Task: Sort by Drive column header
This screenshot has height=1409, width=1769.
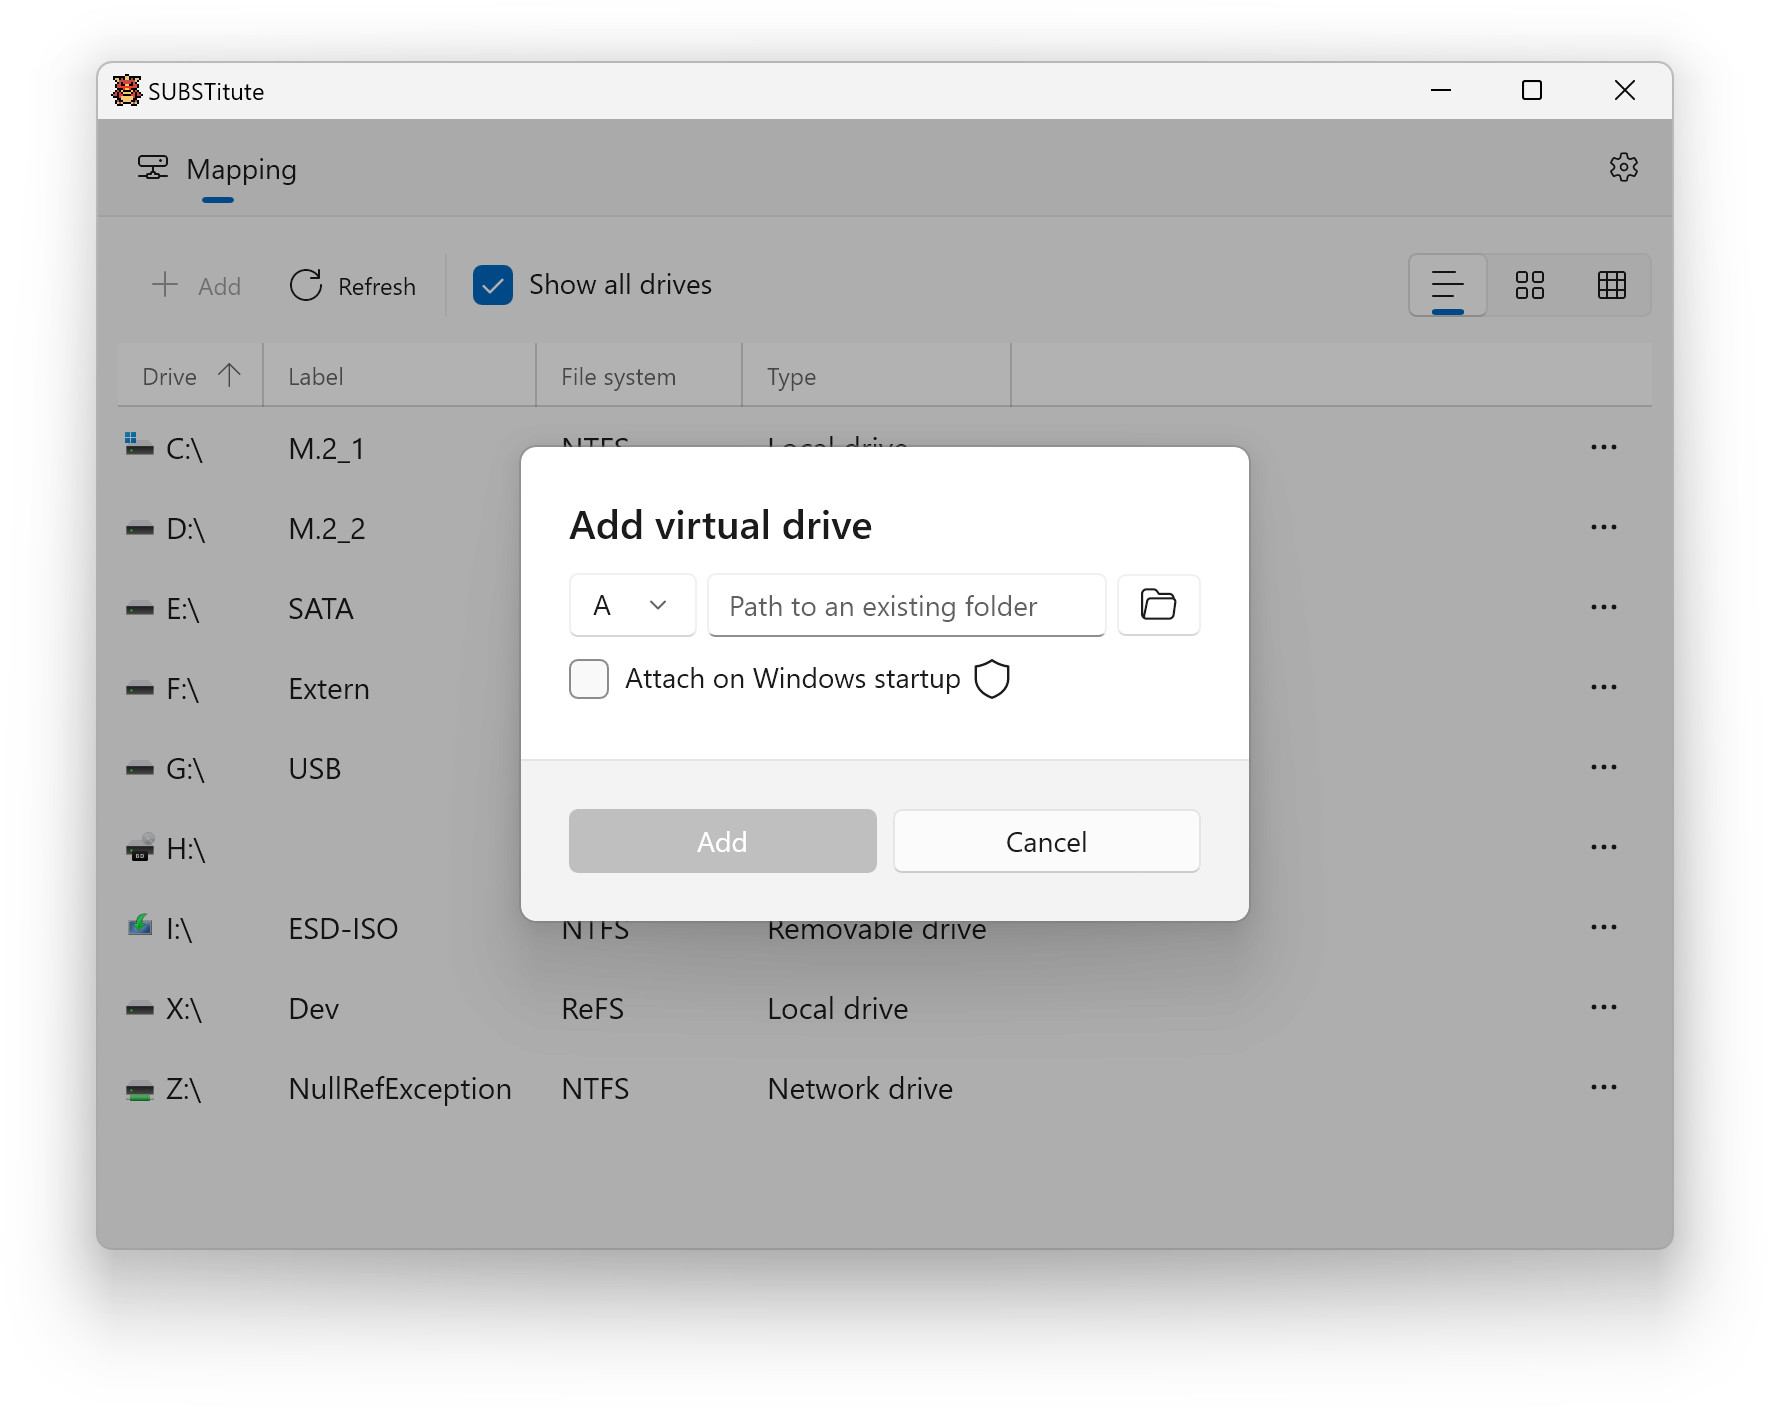Action: [x=190, y=376]
